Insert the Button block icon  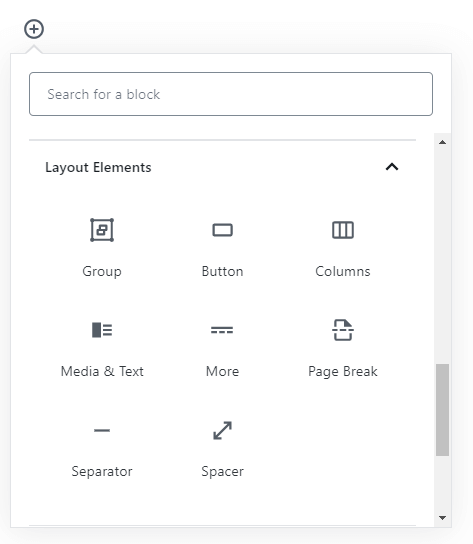222,230
